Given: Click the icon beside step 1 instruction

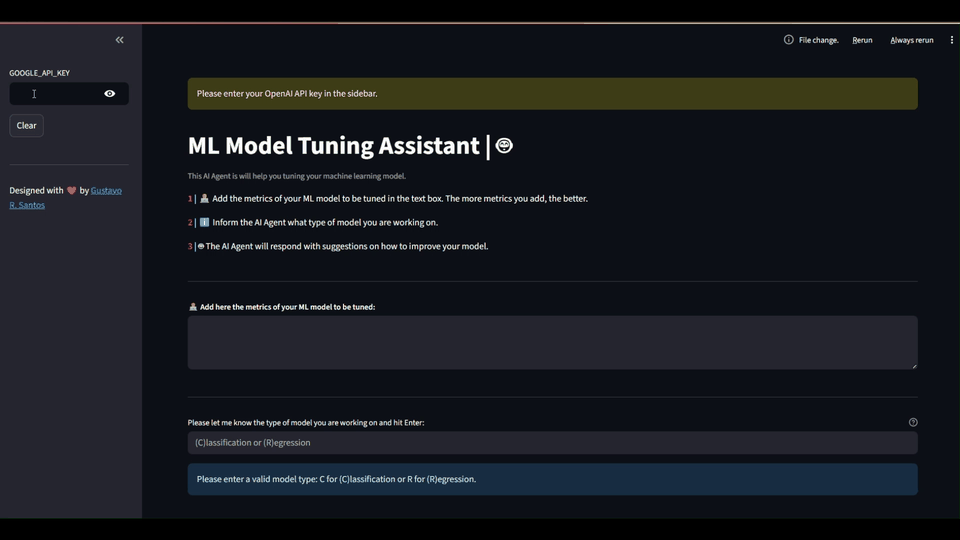Looking at the screenshot, I should point(204,199).
